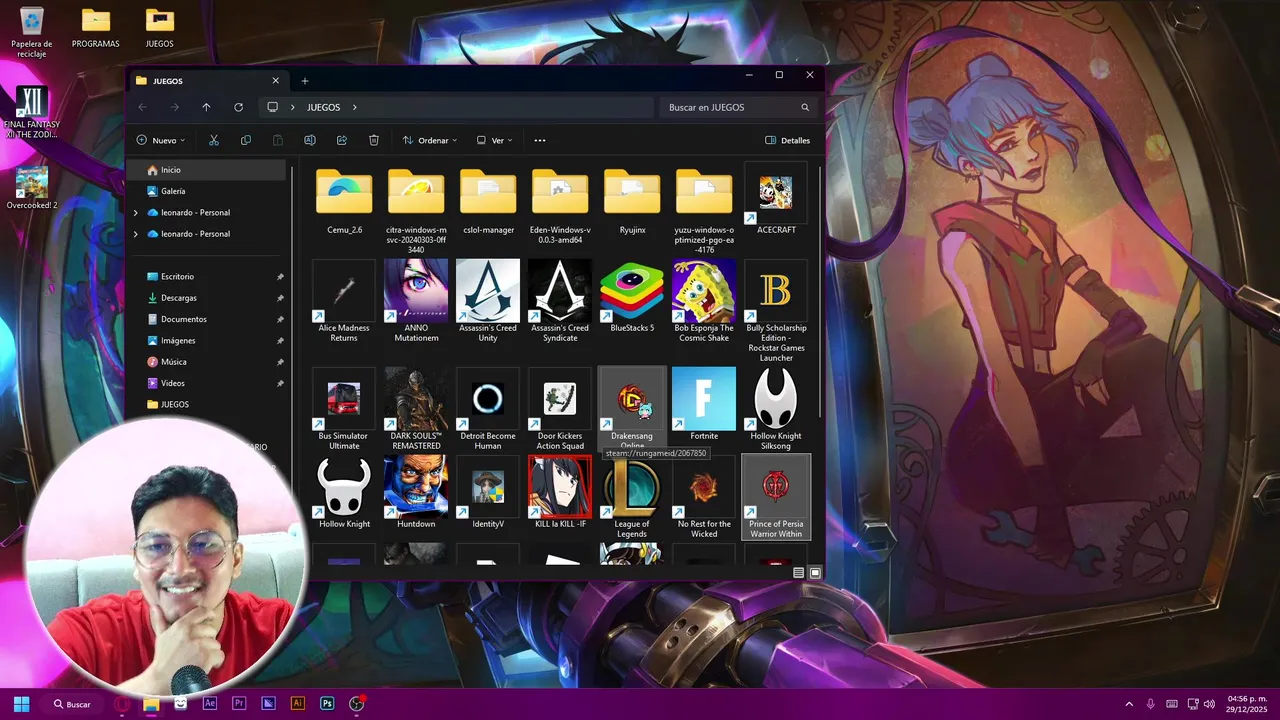
Task: Open the ACECRAFT game shortcut
Action: (776, 199)
